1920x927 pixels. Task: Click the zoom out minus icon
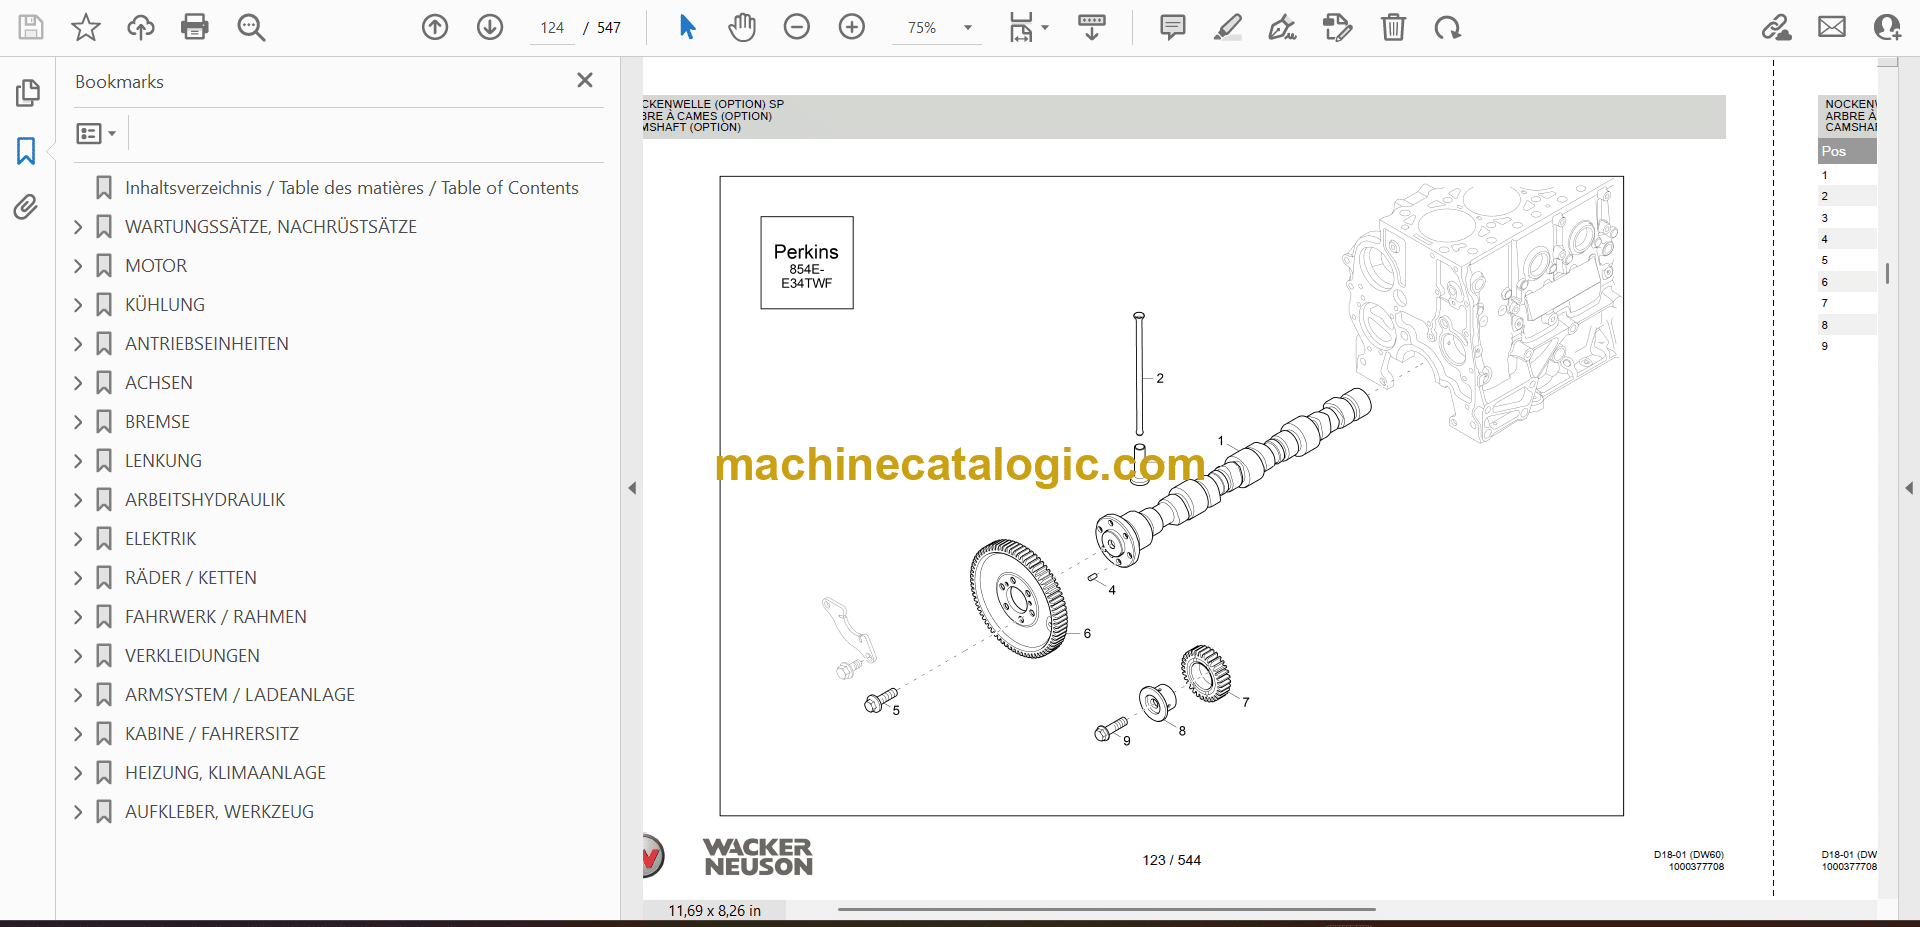coord(797,27)
